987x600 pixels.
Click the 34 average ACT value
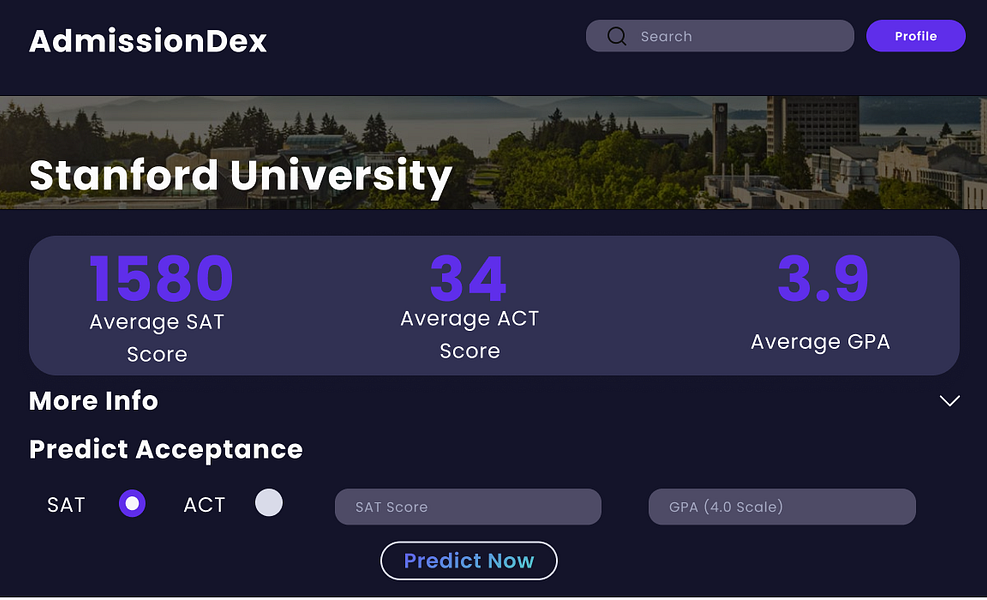tap(468, 278)
